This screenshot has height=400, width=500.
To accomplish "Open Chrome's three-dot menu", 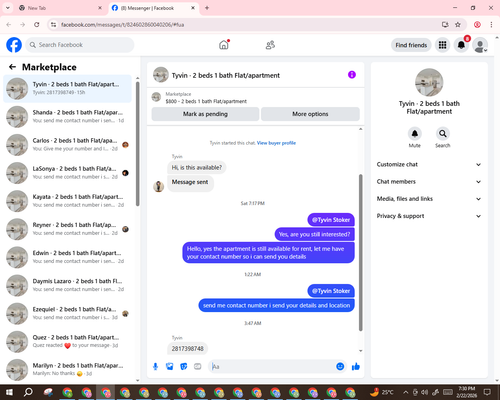I will [x=491, y=25].
